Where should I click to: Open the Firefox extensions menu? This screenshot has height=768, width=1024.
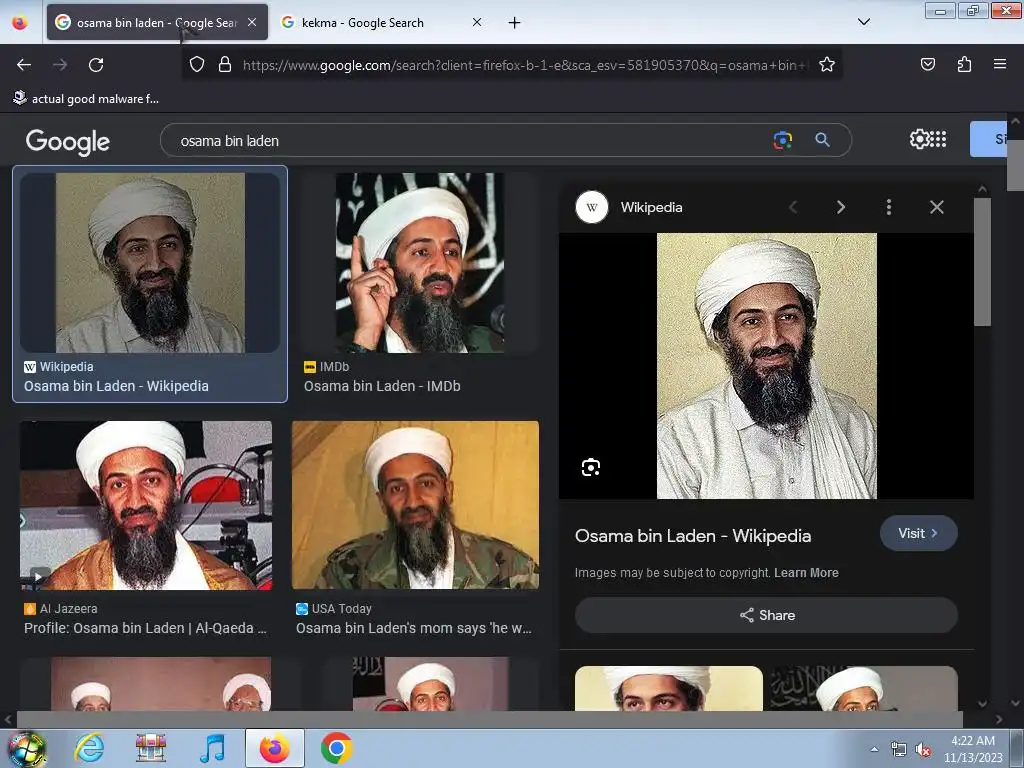tap(964, 64)
